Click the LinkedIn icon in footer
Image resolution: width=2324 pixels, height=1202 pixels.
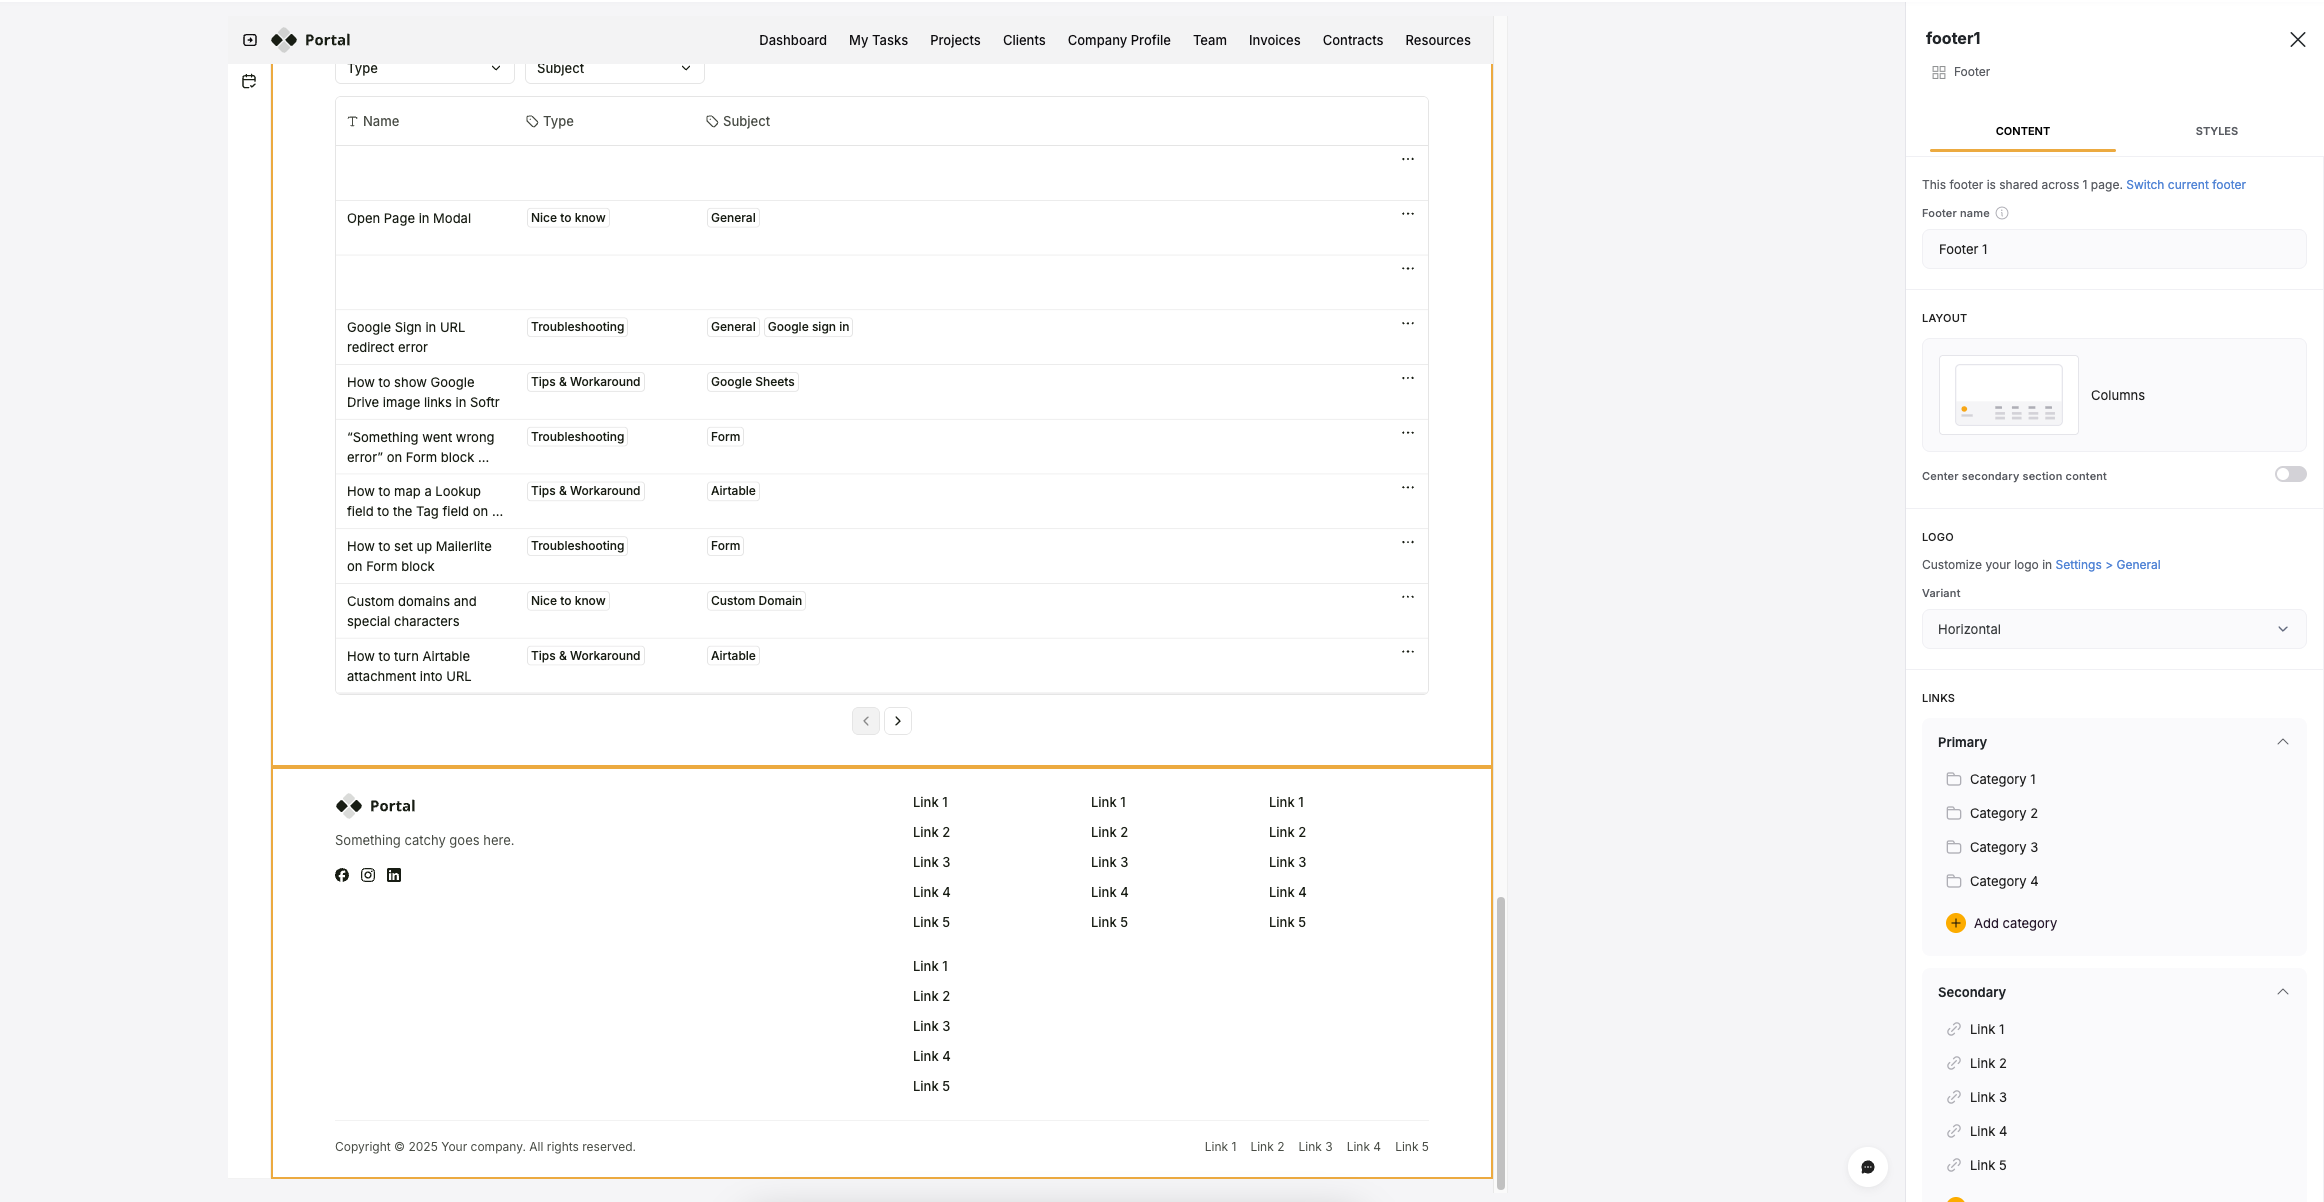(394, 875)
